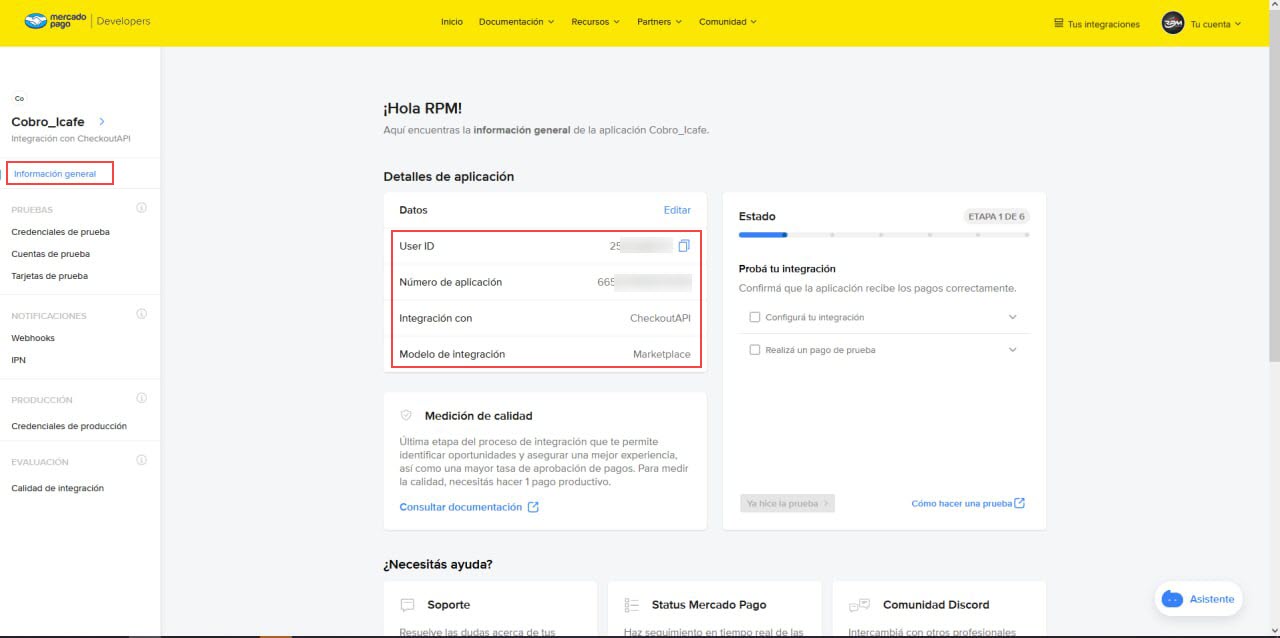The width and height of the screenshot is (1280, 638).
Task: Open Tarjetas de prueba
Action: pyautogui.click(x=49, y=276)
